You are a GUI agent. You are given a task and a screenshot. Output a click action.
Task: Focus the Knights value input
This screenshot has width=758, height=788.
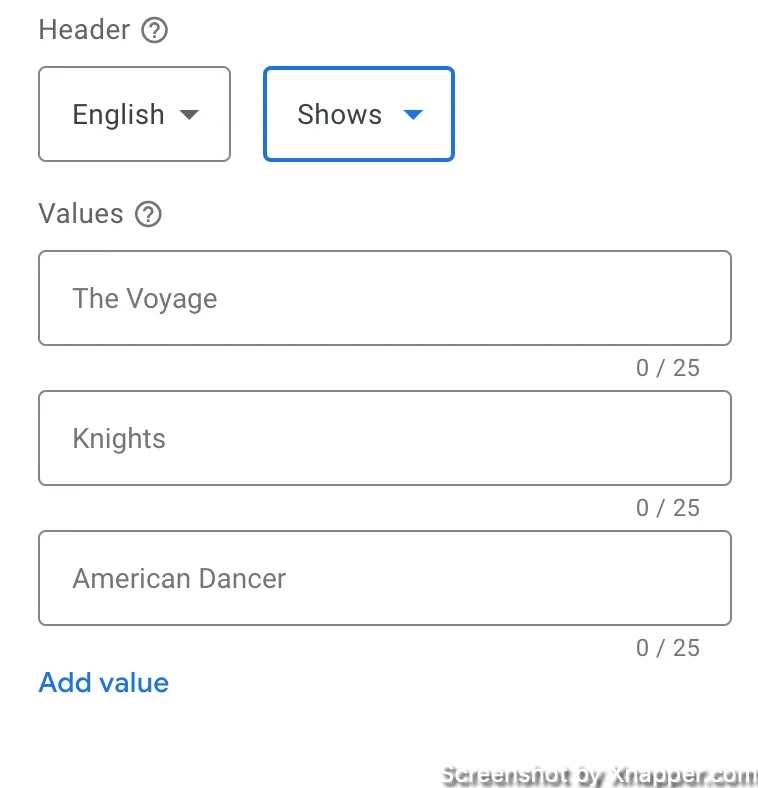[x=385, y=438]
